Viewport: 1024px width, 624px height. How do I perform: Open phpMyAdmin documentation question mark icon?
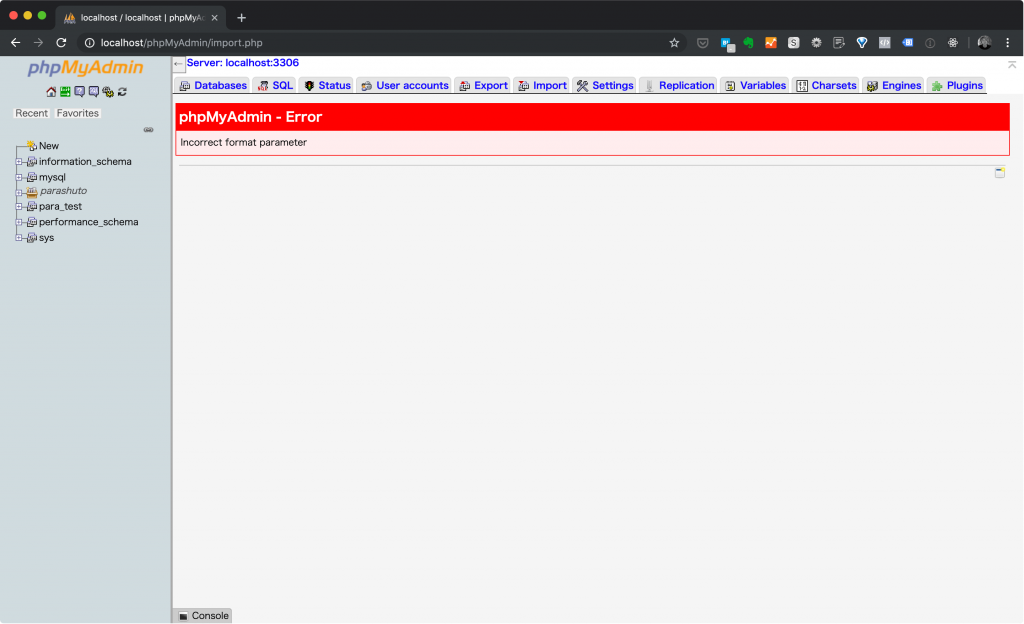pyautogui.click(x=80, y=92)
